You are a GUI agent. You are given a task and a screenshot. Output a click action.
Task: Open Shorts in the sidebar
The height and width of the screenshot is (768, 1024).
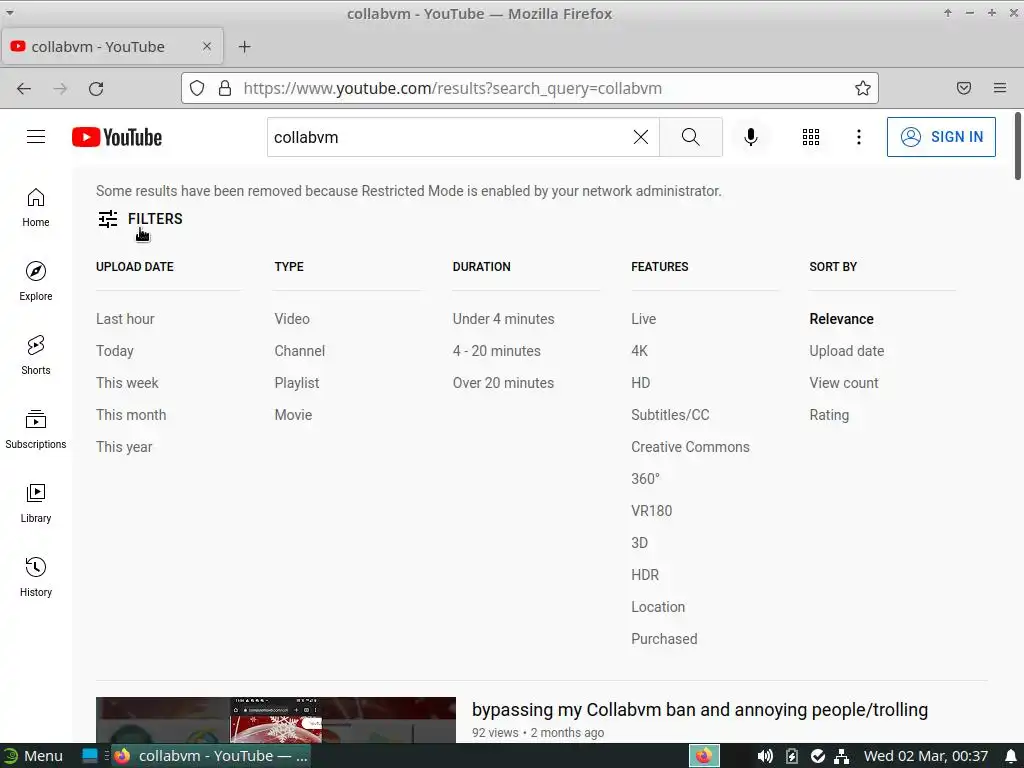coord(36,355)
